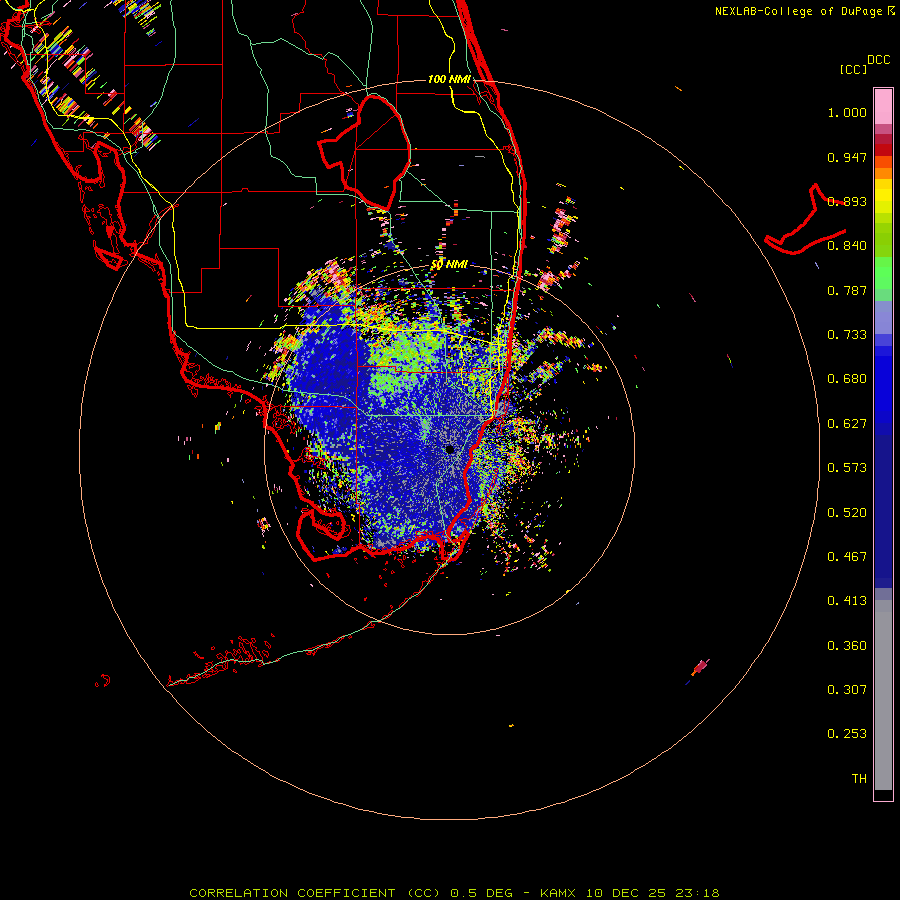Click the 50 NMI range ring label
Screen dimensions: 900x900
click(x=449, y=265)
